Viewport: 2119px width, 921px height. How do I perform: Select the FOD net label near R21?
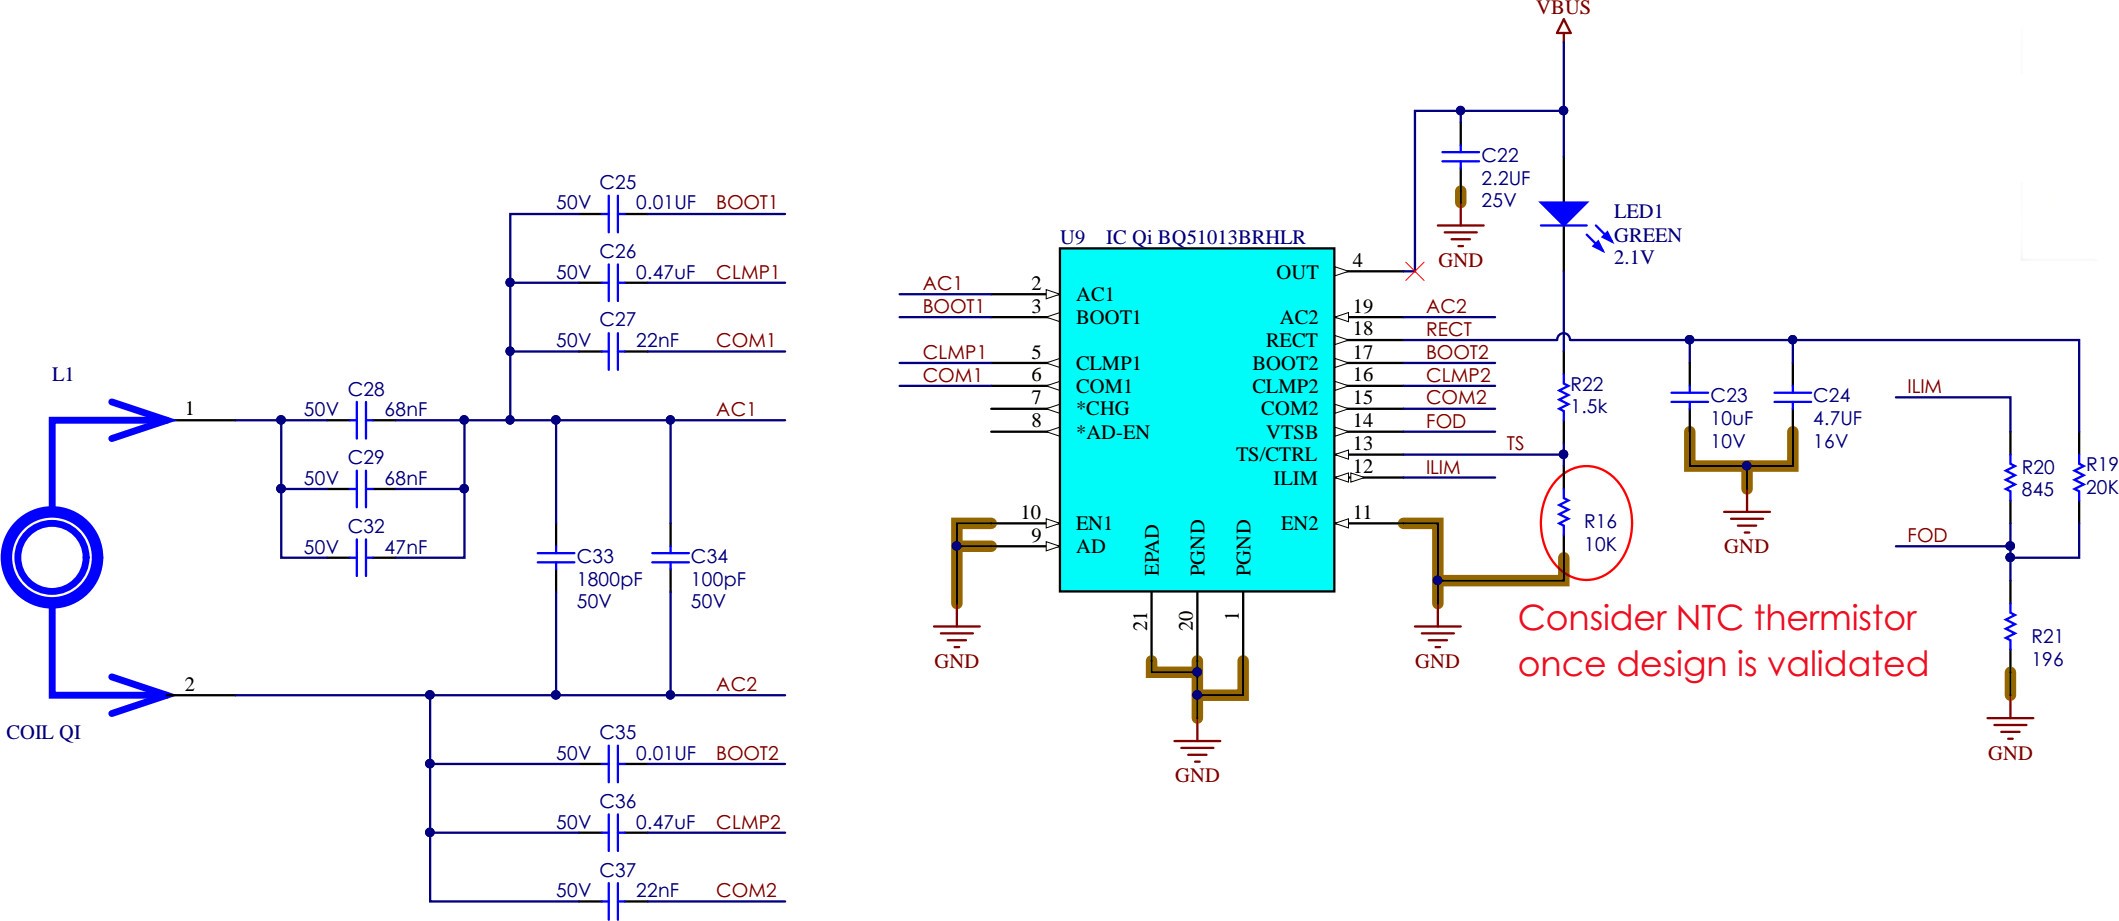pos(1926,535)
